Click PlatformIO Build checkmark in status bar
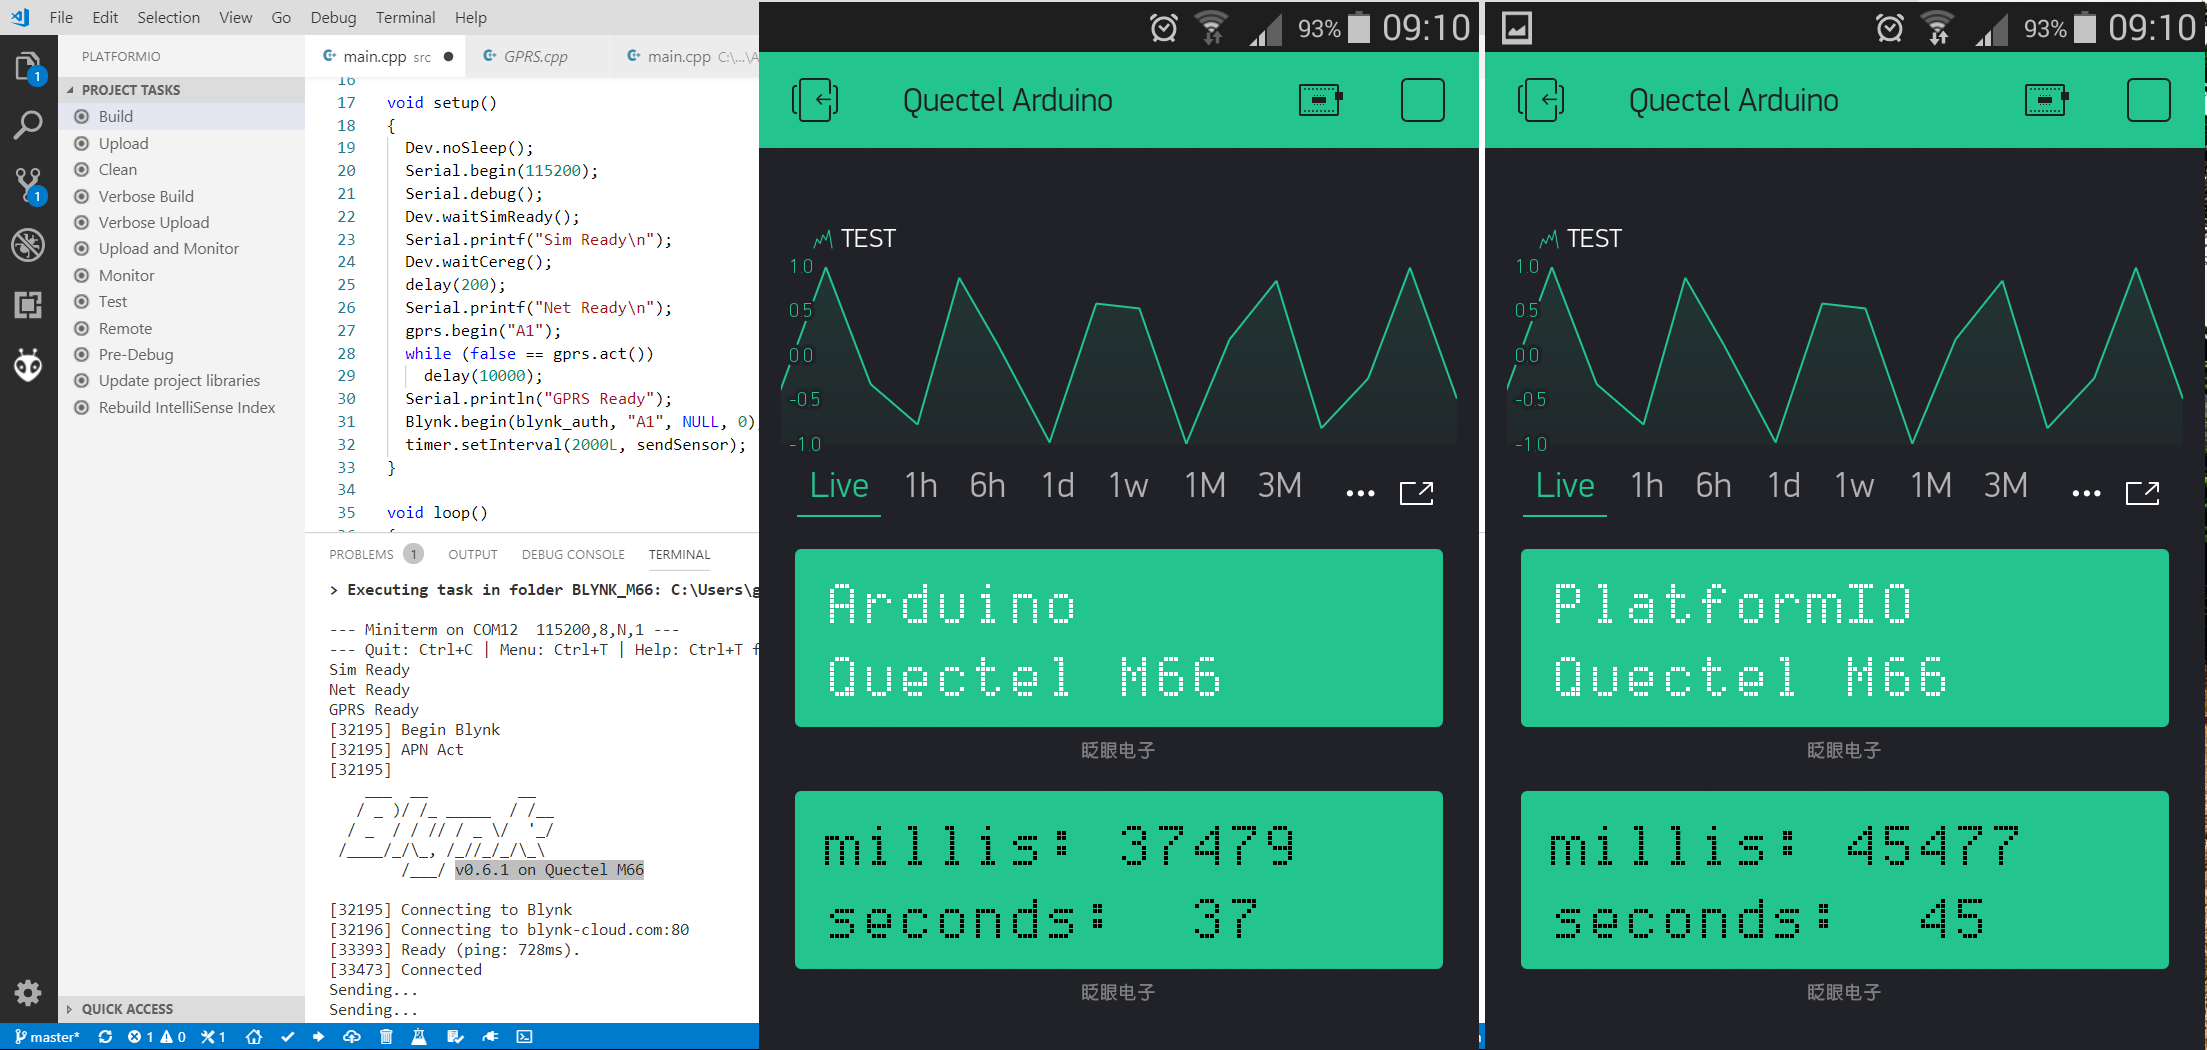 288,1037
